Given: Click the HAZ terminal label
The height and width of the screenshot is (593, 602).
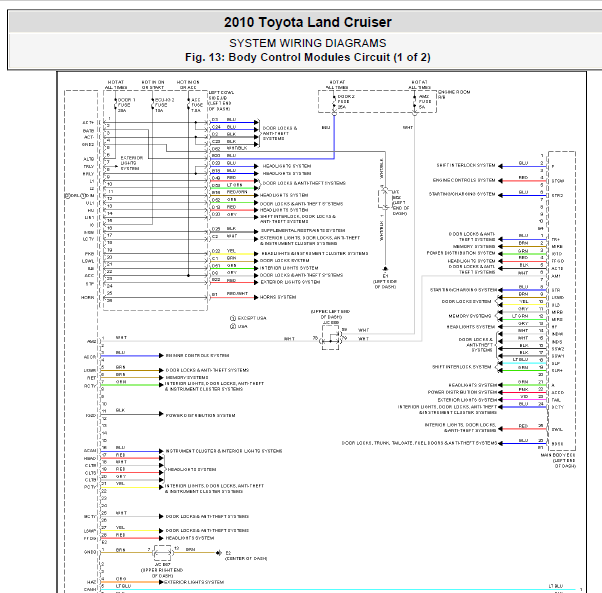Looking at the screenshot, I should coord(91,582).
